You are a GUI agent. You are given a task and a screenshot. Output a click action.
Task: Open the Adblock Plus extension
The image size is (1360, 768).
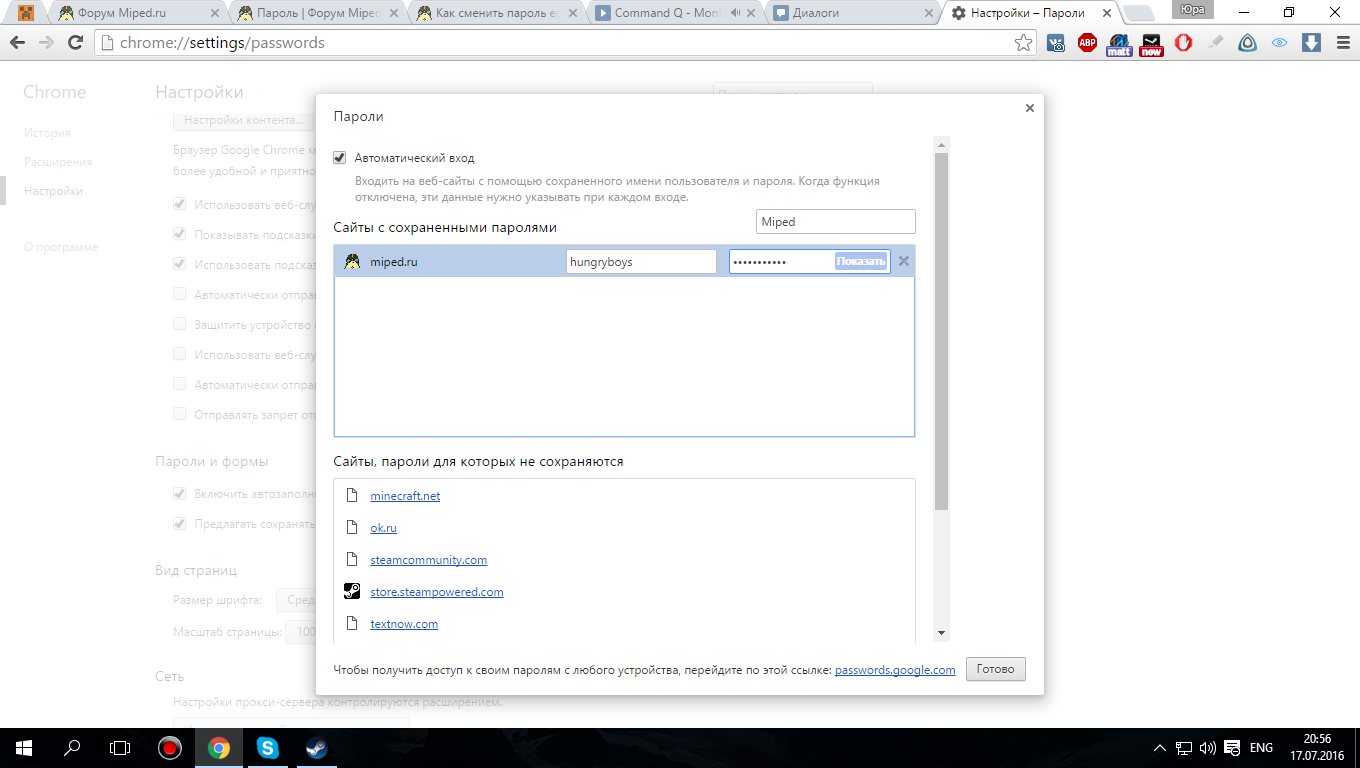(x=1087, y=43)
